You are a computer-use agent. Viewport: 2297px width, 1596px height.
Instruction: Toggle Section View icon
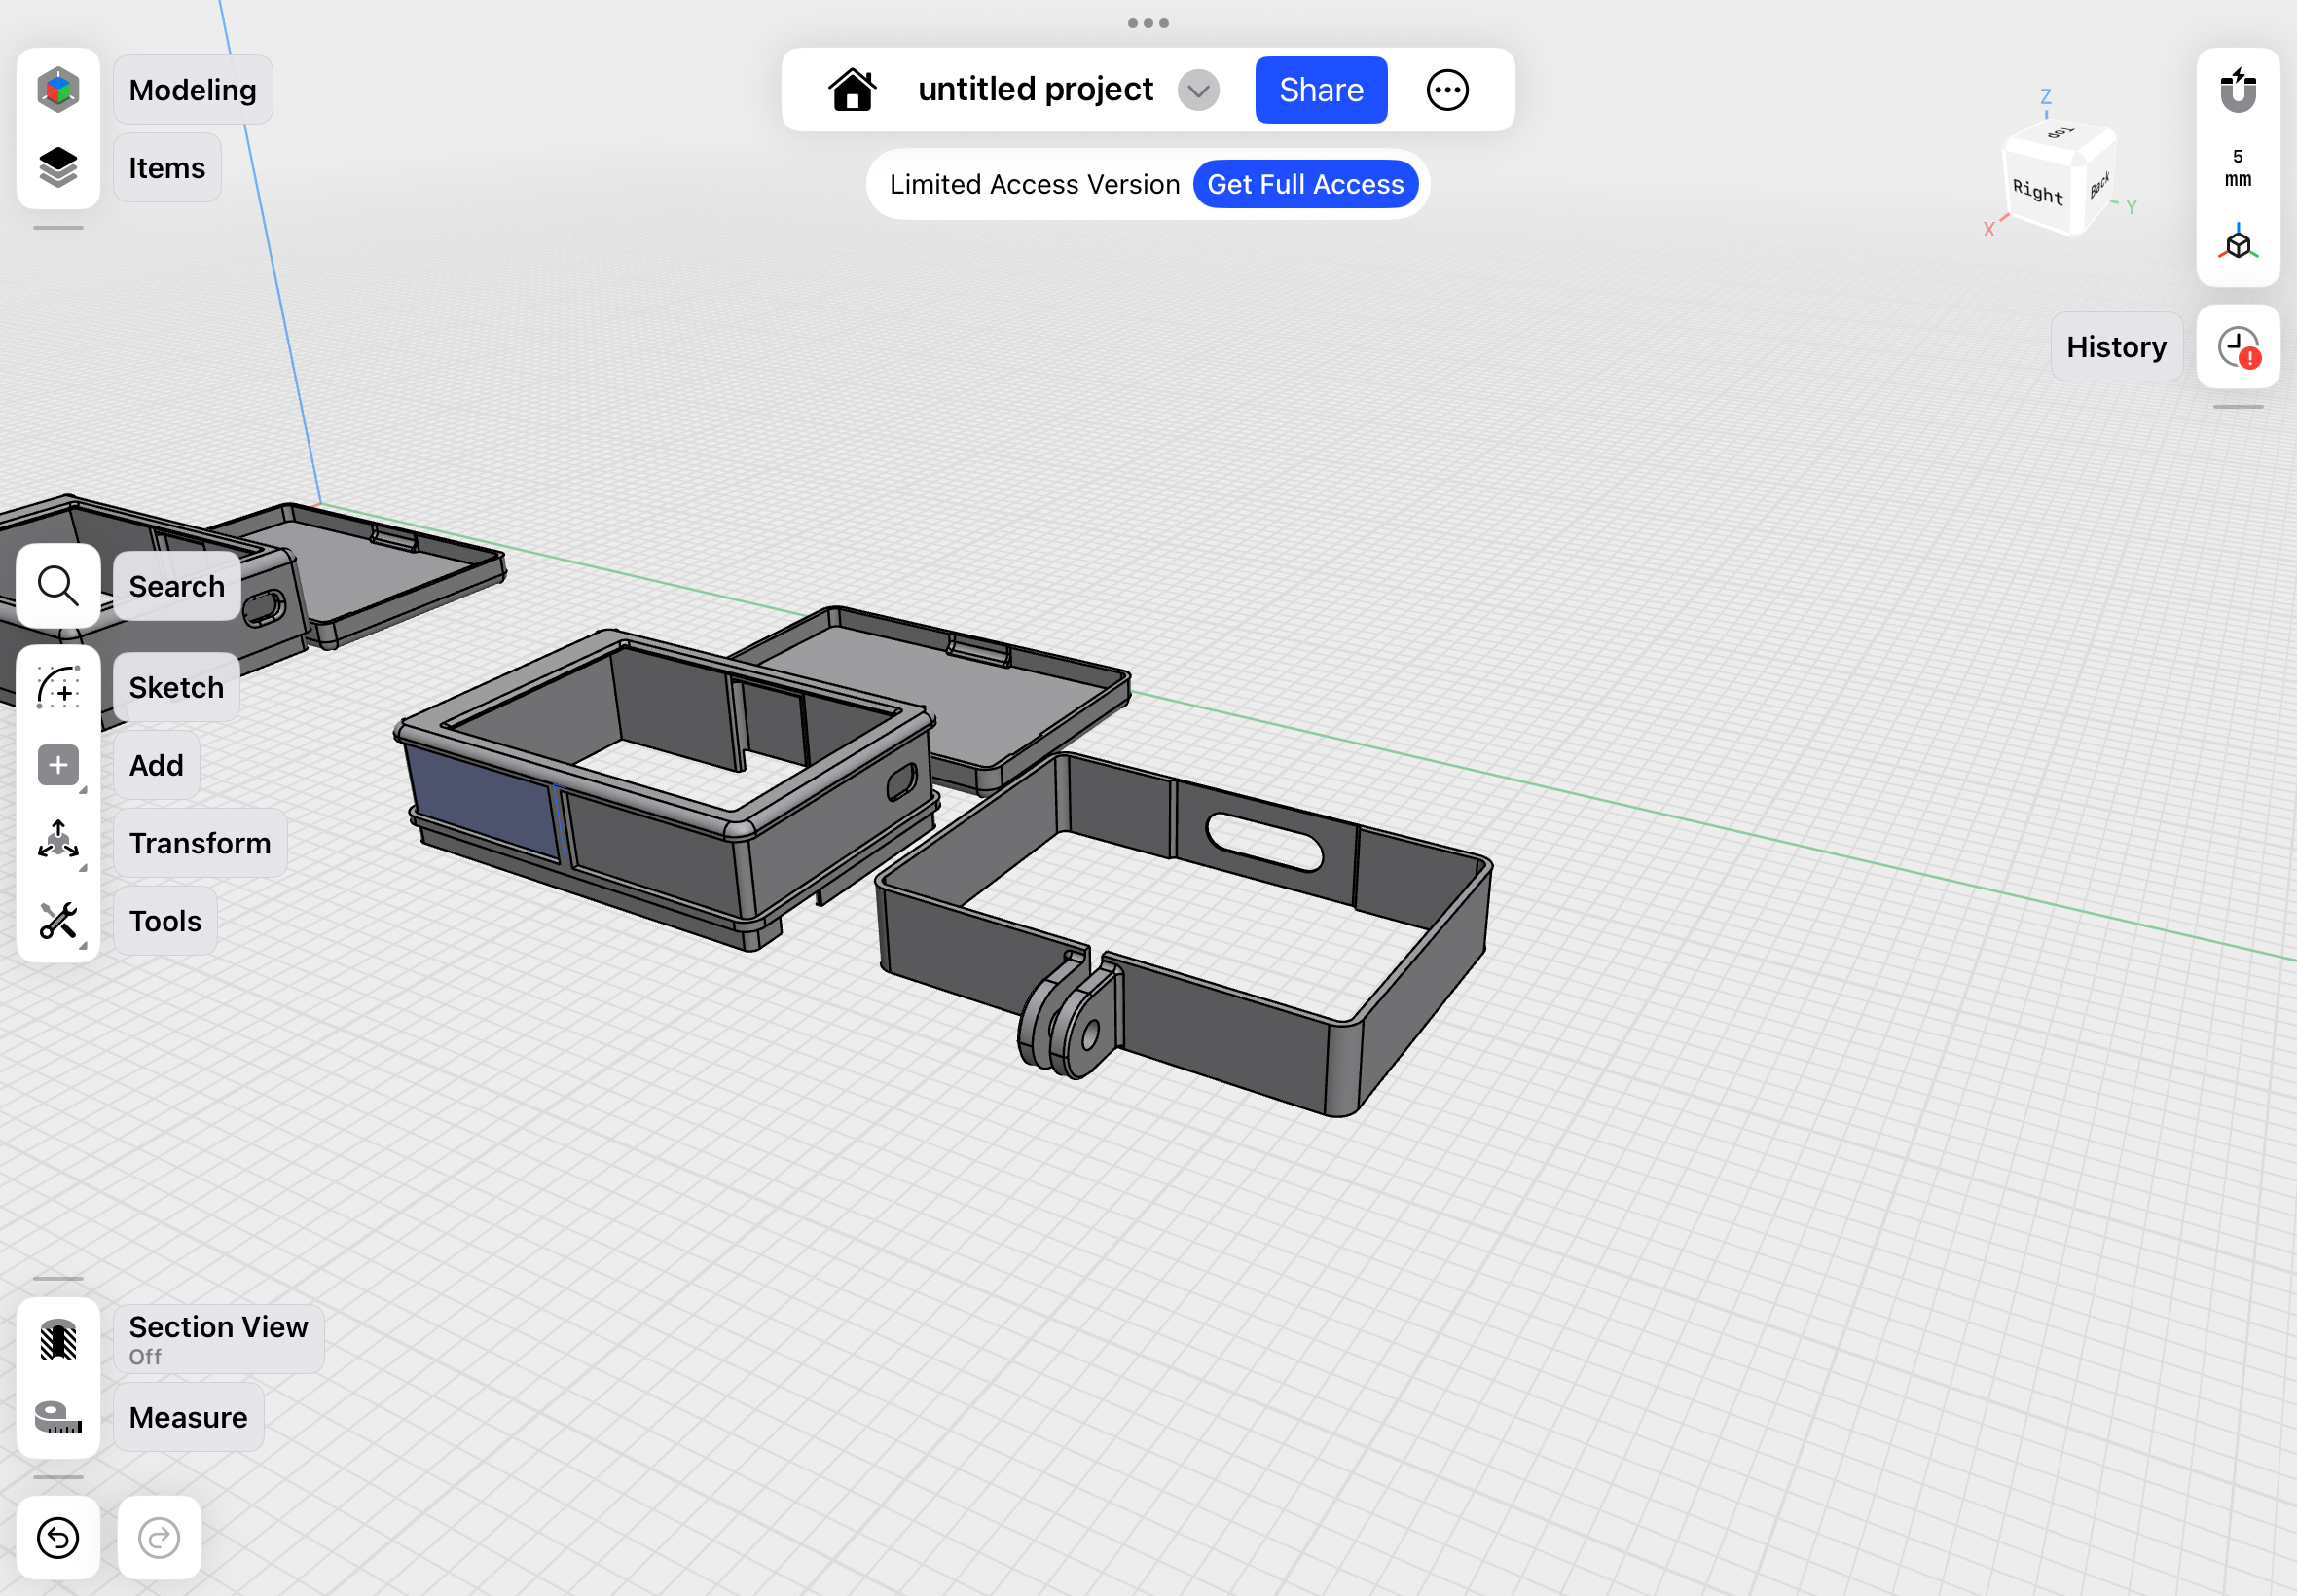coord(58,1339)
